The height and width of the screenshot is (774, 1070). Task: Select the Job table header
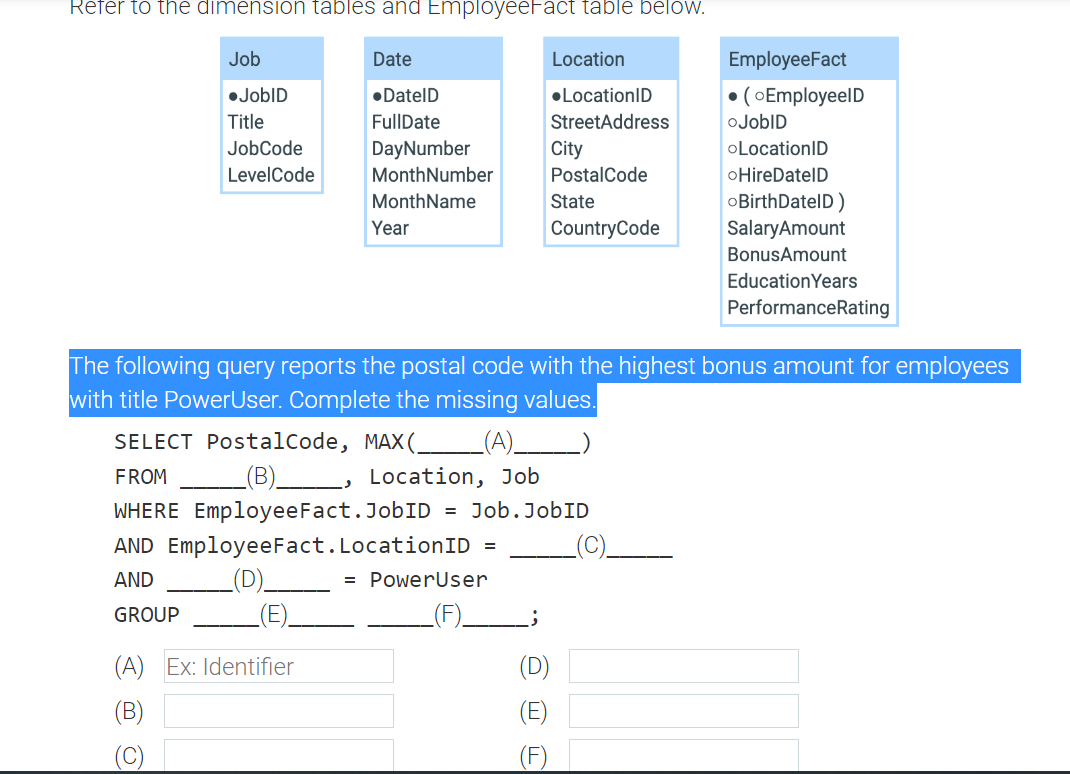click(x=243, y=59)
